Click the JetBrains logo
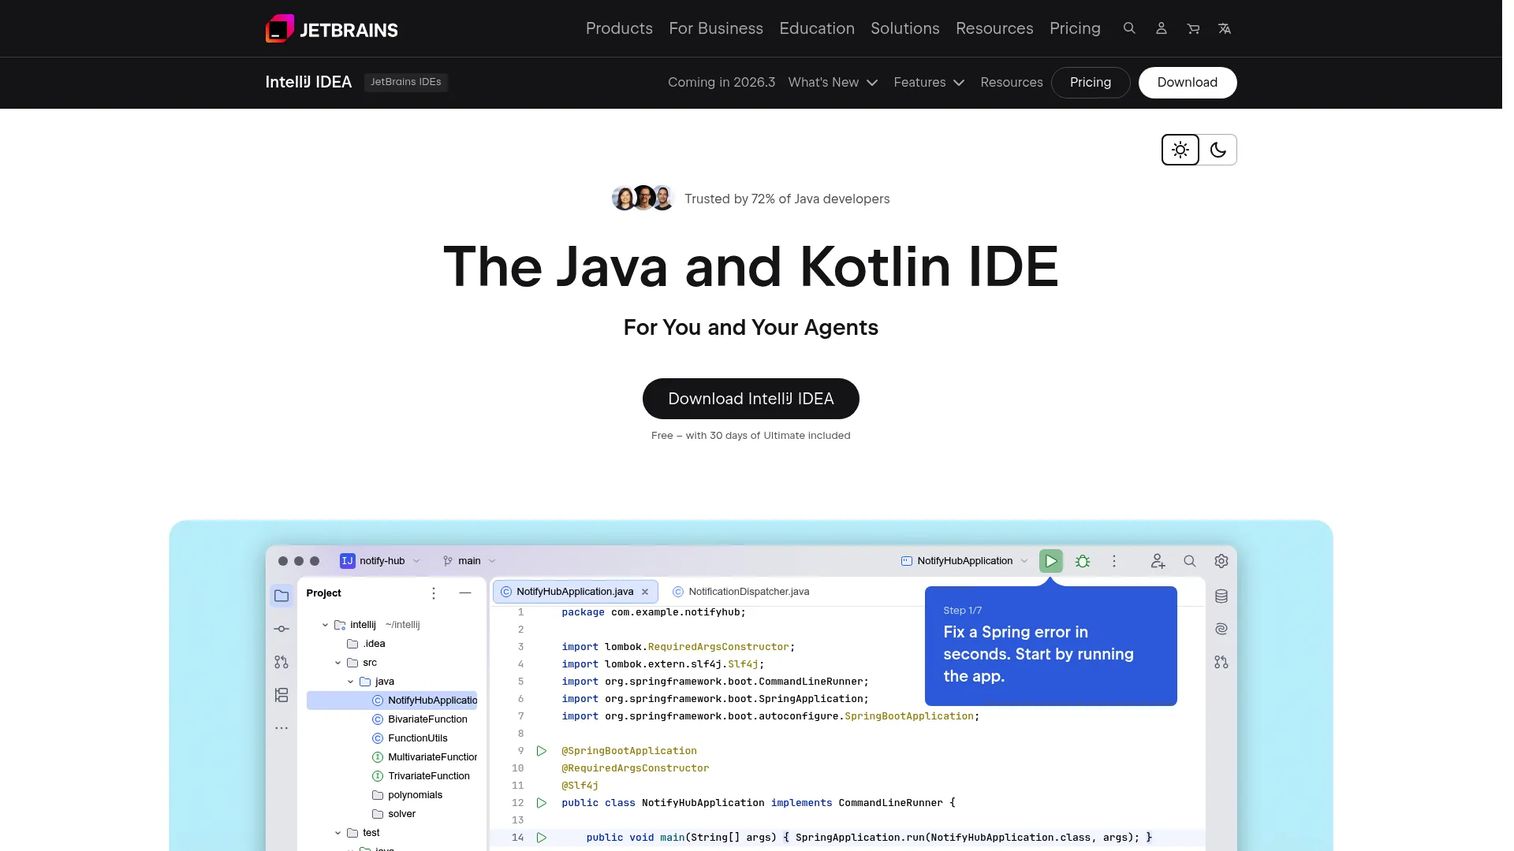 (331, 29)
